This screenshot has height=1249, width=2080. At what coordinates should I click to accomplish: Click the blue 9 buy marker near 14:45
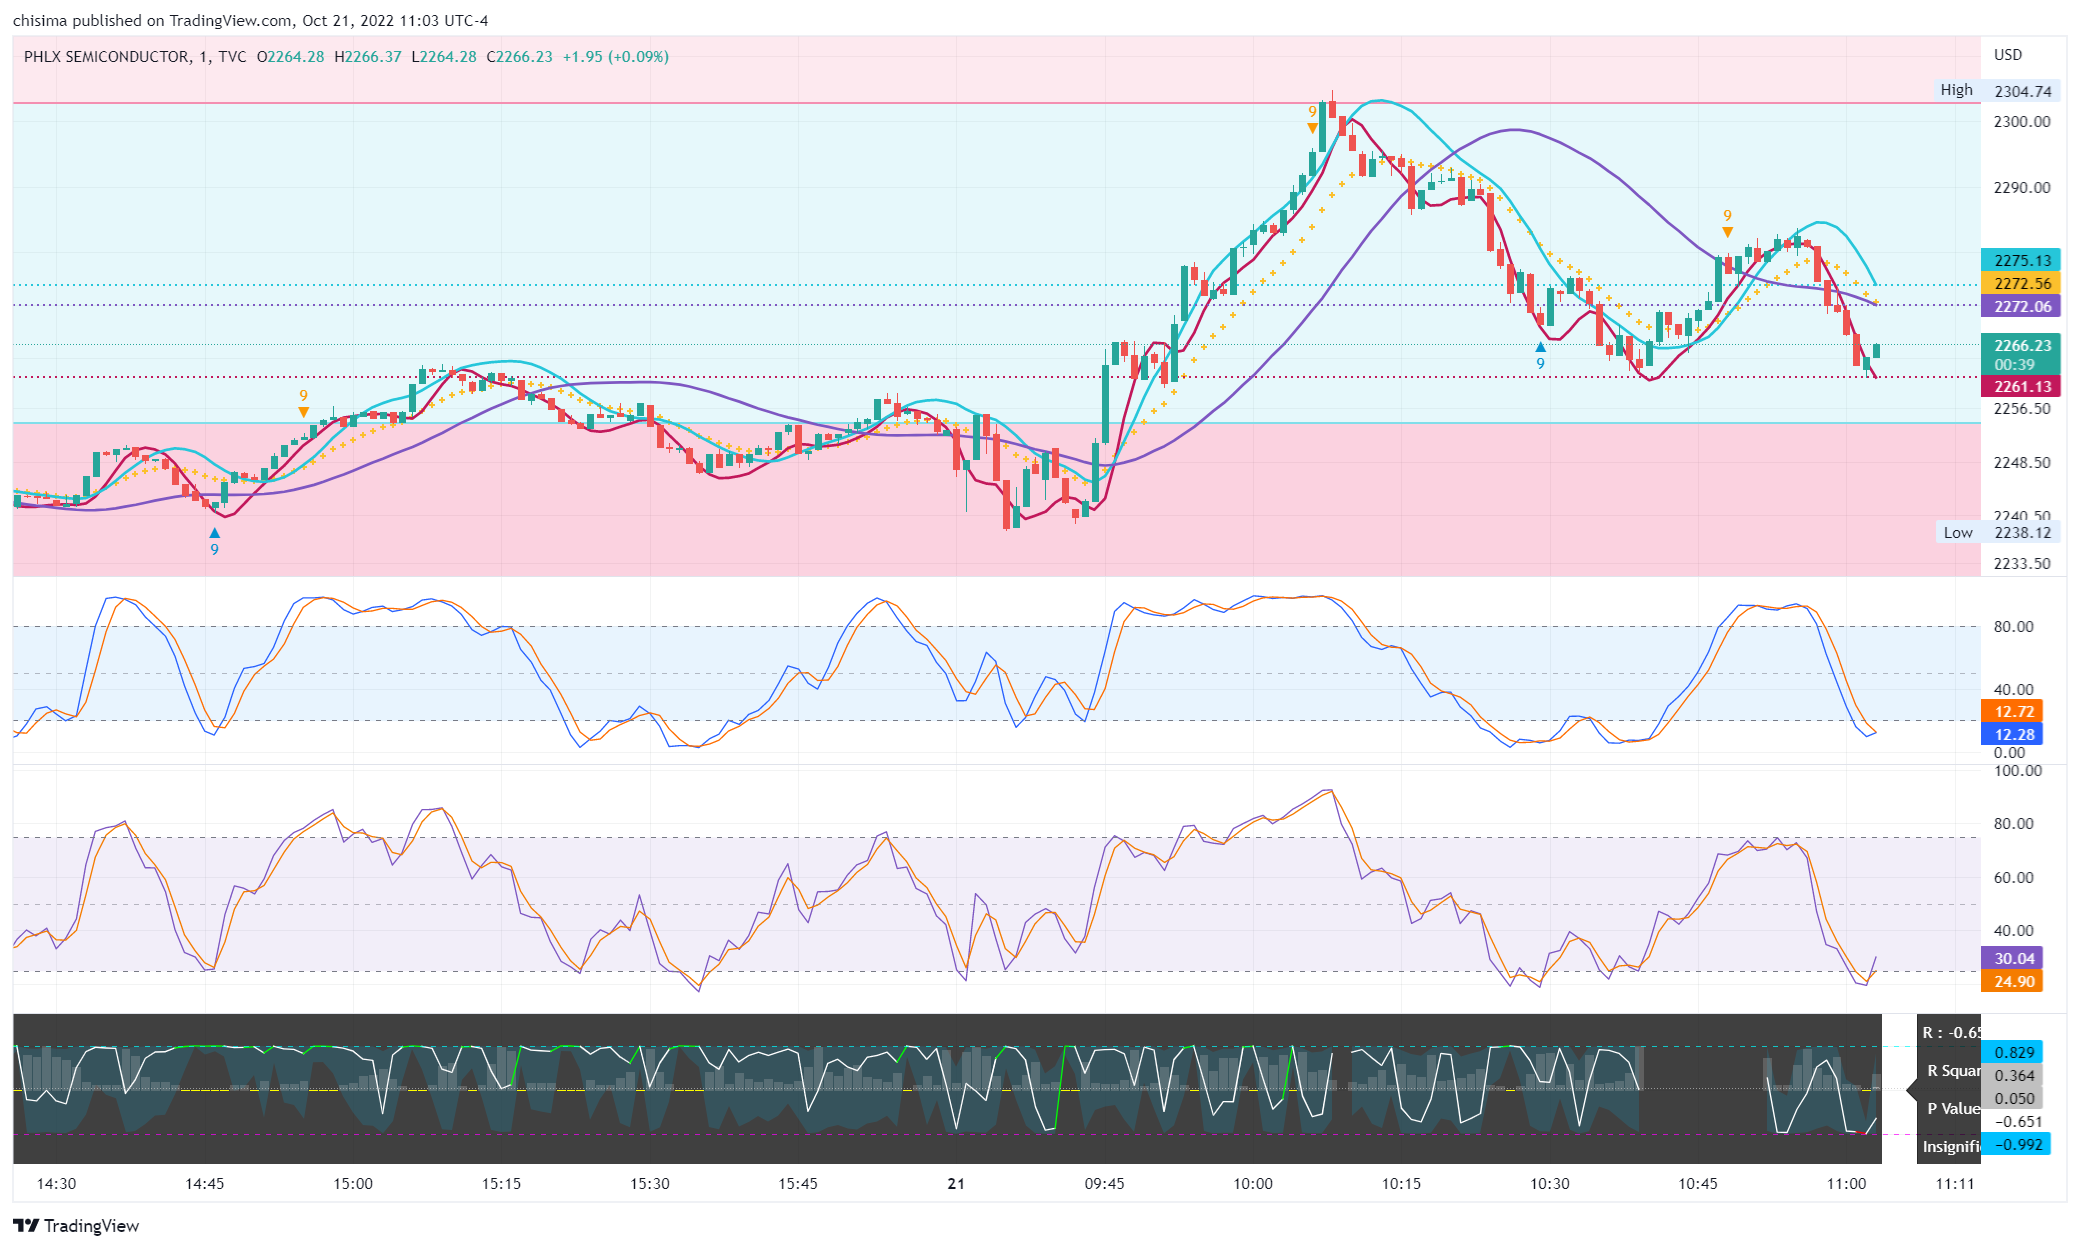point(214,541)
